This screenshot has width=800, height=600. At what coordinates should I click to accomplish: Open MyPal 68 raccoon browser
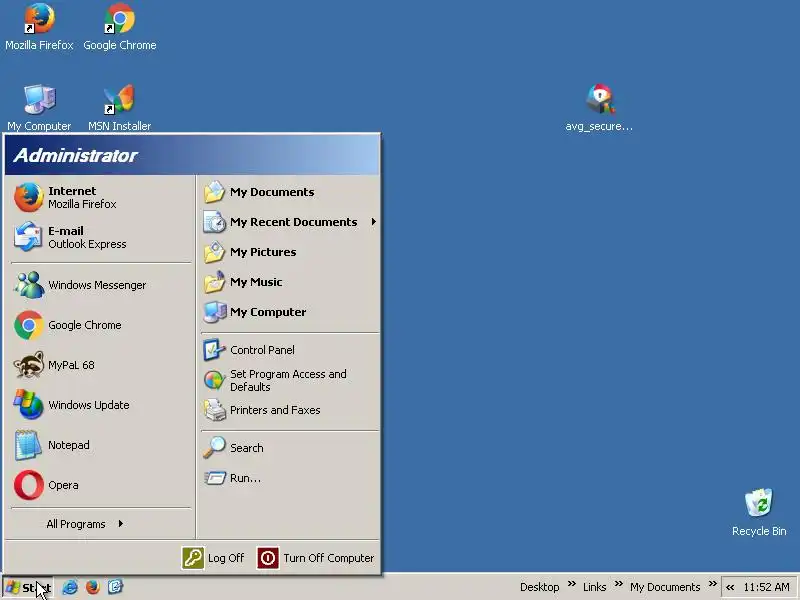(x=100, y=365)
